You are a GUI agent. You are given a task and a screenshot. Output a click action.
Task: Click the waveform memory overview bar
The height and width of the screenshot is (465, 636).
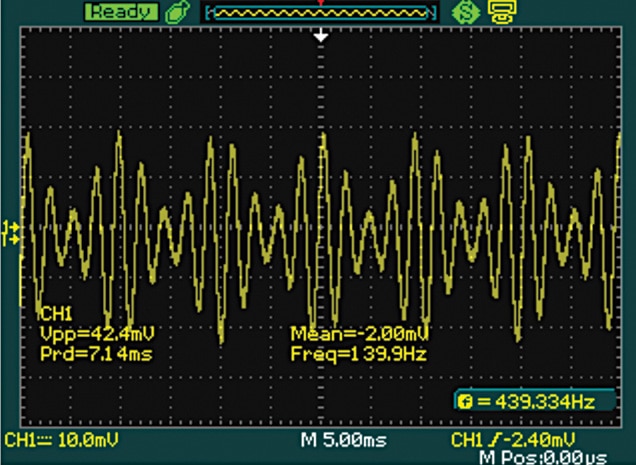point(320,13)
